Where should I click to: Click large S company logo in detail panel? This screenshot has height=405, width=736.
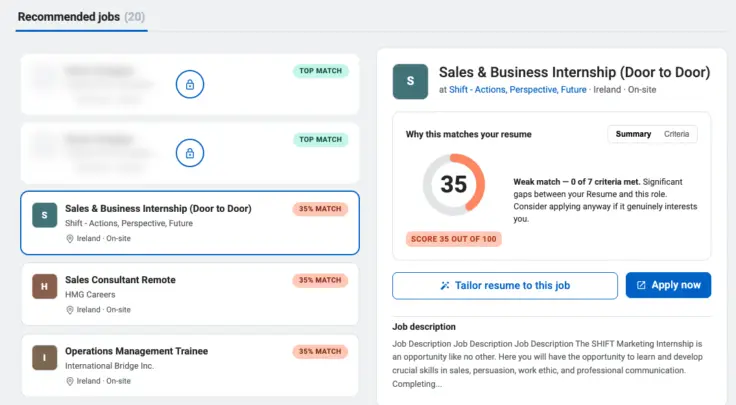(410, 81)
